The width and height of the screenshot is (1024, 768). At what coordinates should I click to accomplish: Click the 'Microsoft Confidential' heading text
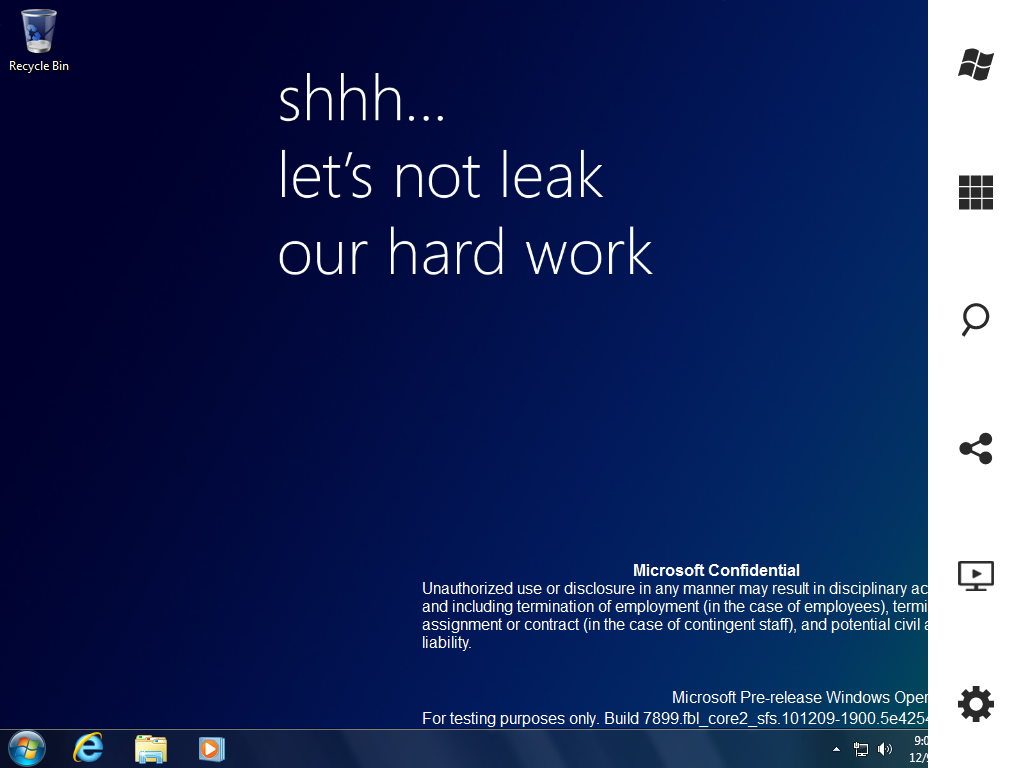pos(716,570)
